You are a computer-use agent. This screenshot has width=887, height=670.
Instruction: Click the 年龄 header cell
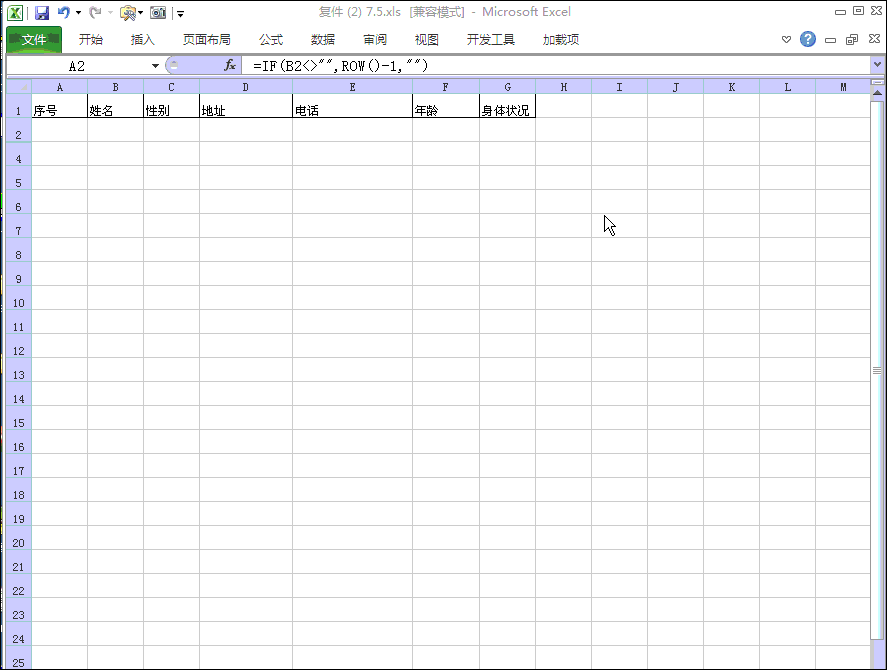pos(446,106)
